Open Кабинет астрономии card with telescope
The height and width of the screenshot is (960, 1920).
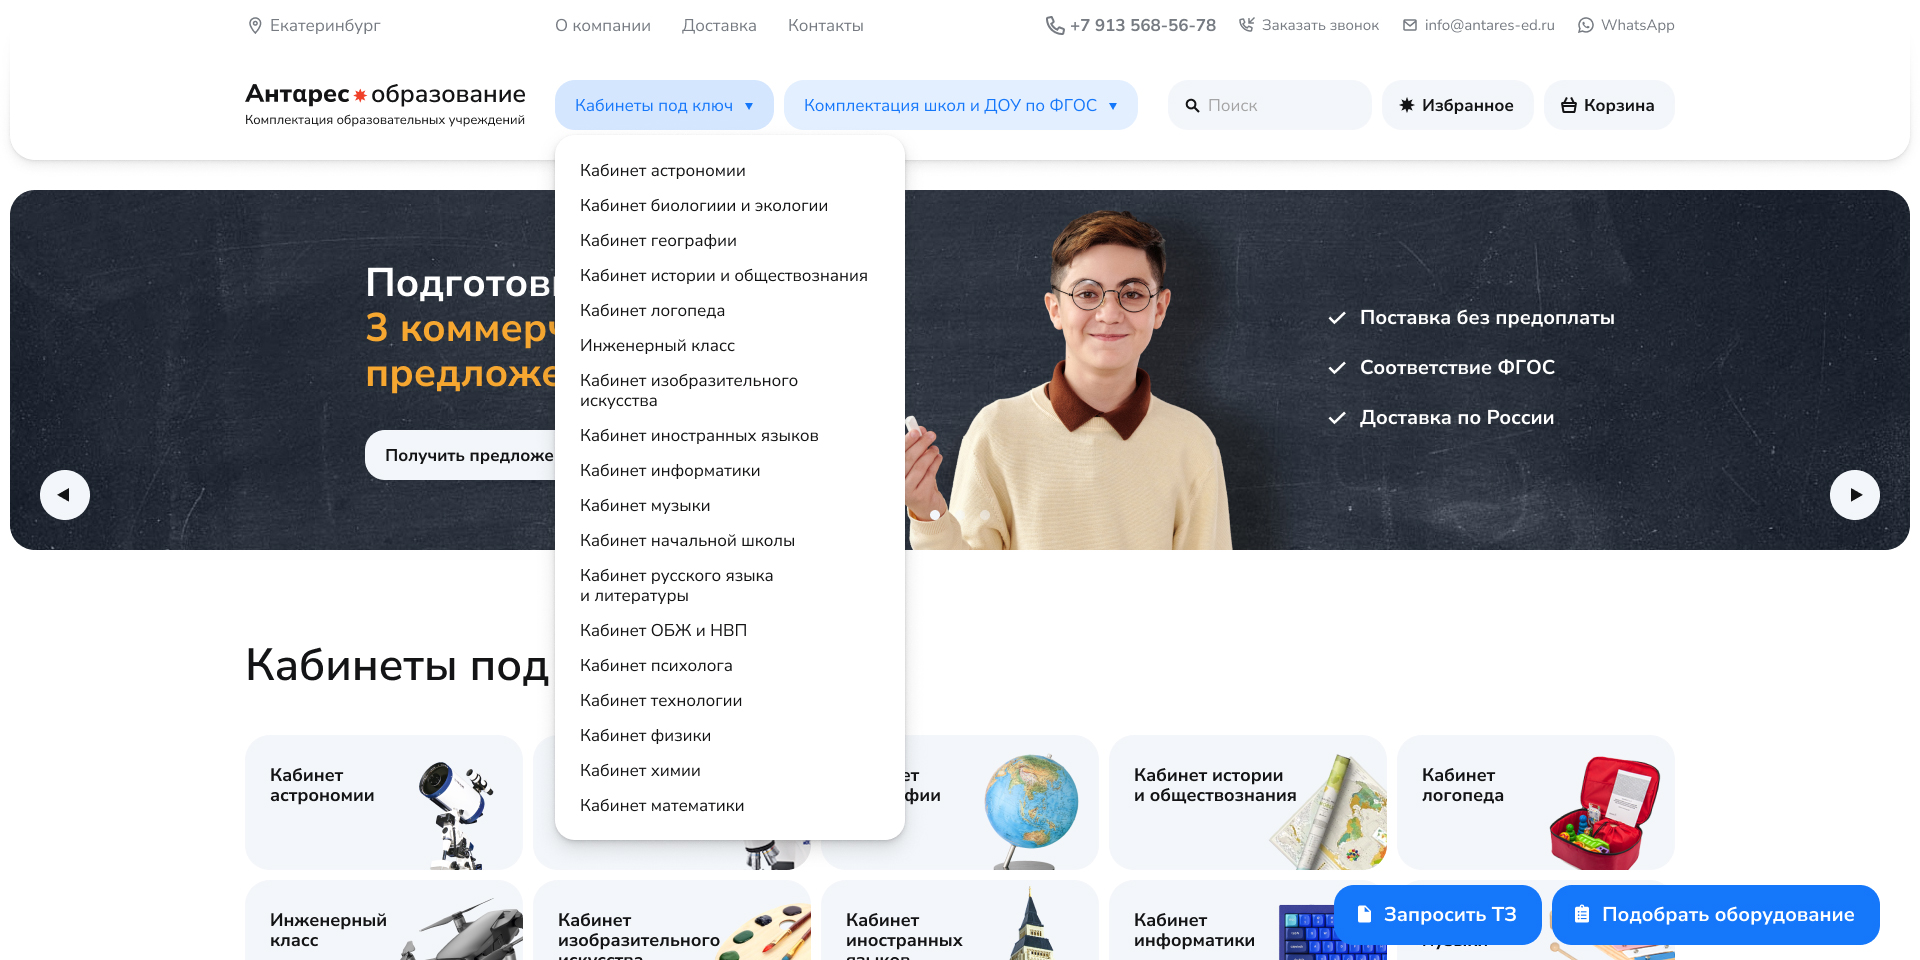[384, 802]
